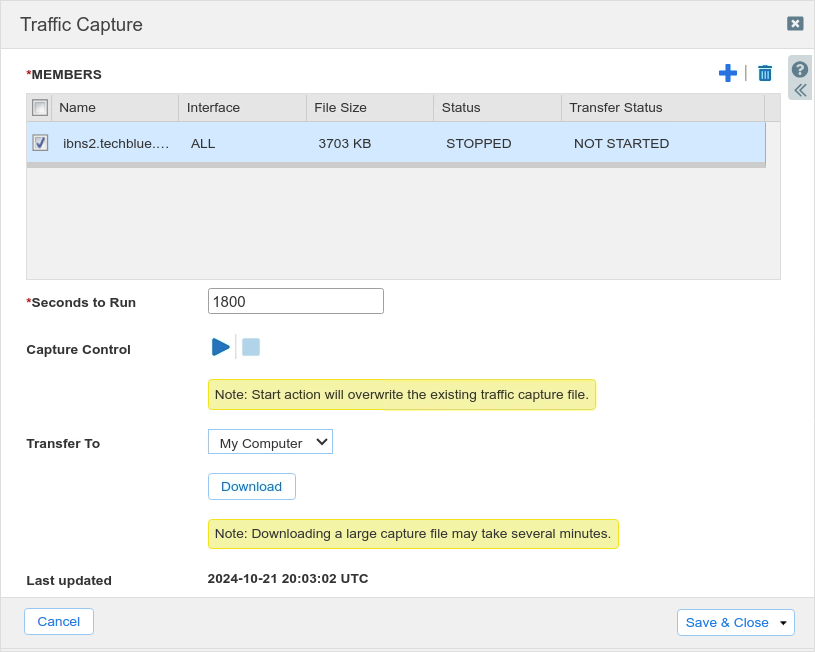Open the Transfer To dropdown
This screenshot has width=815, height=652.
pyautogui.click(x=270, y=442)
